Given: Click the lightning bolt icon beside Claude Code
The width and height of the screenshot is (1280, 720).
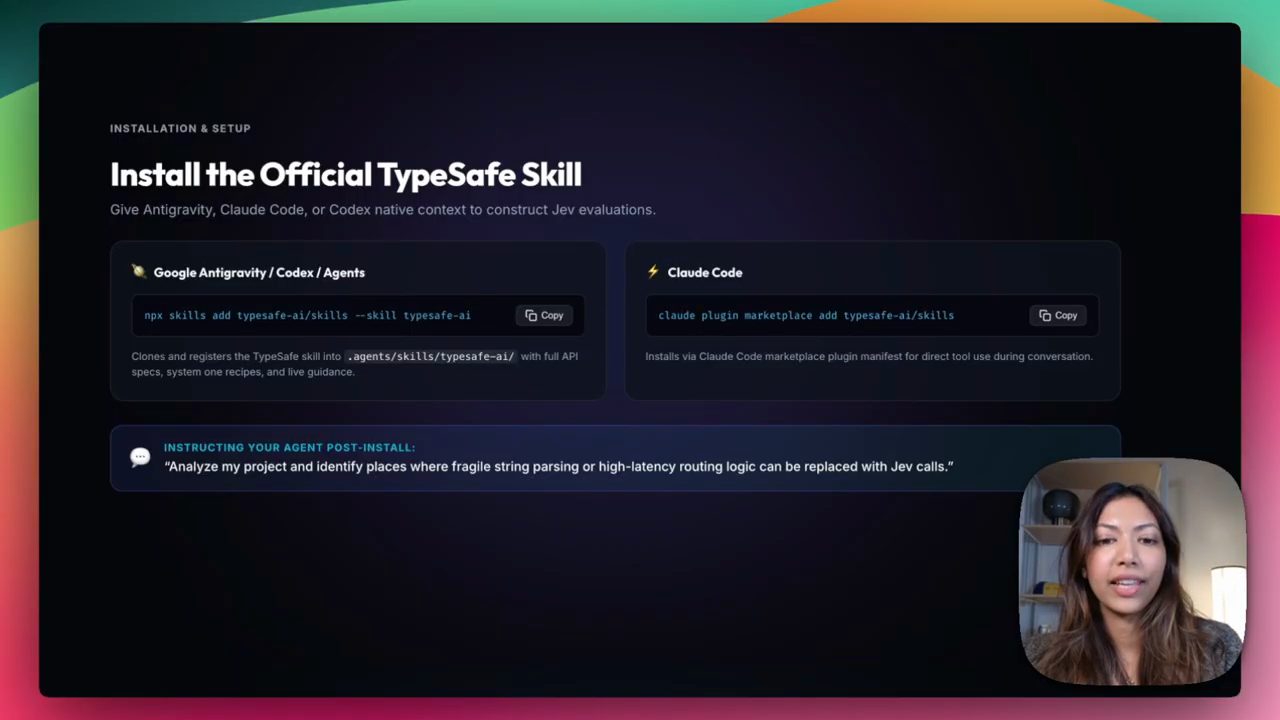Looking at the screenshot, I should (x=653, y=271).
